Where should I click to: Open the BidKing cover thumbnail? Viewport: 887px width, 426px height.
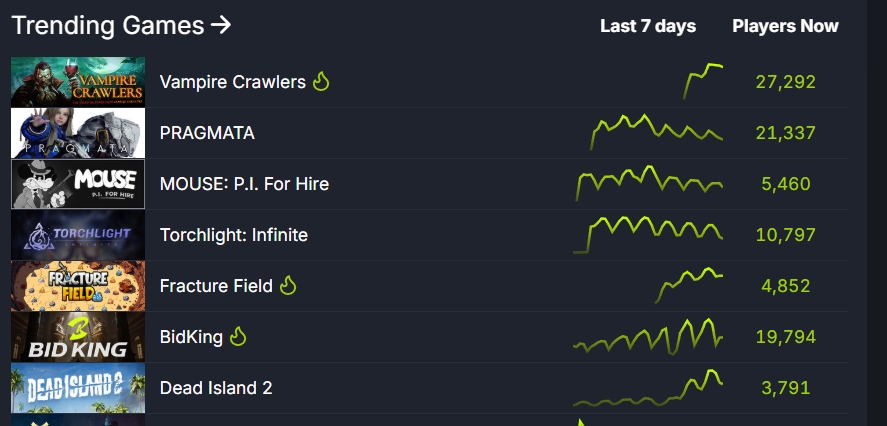pyautogui.click(x=78, y=337)
